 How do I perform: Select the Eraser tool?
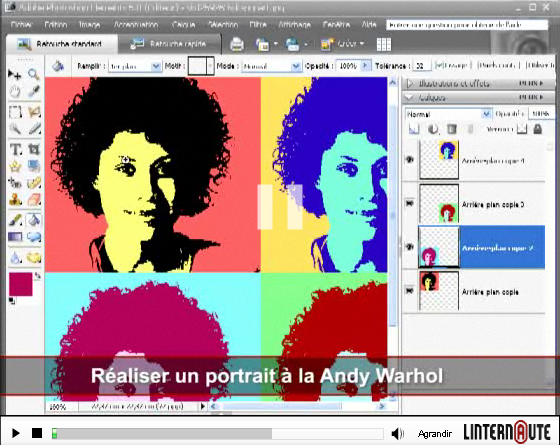(x=34, y=200)
